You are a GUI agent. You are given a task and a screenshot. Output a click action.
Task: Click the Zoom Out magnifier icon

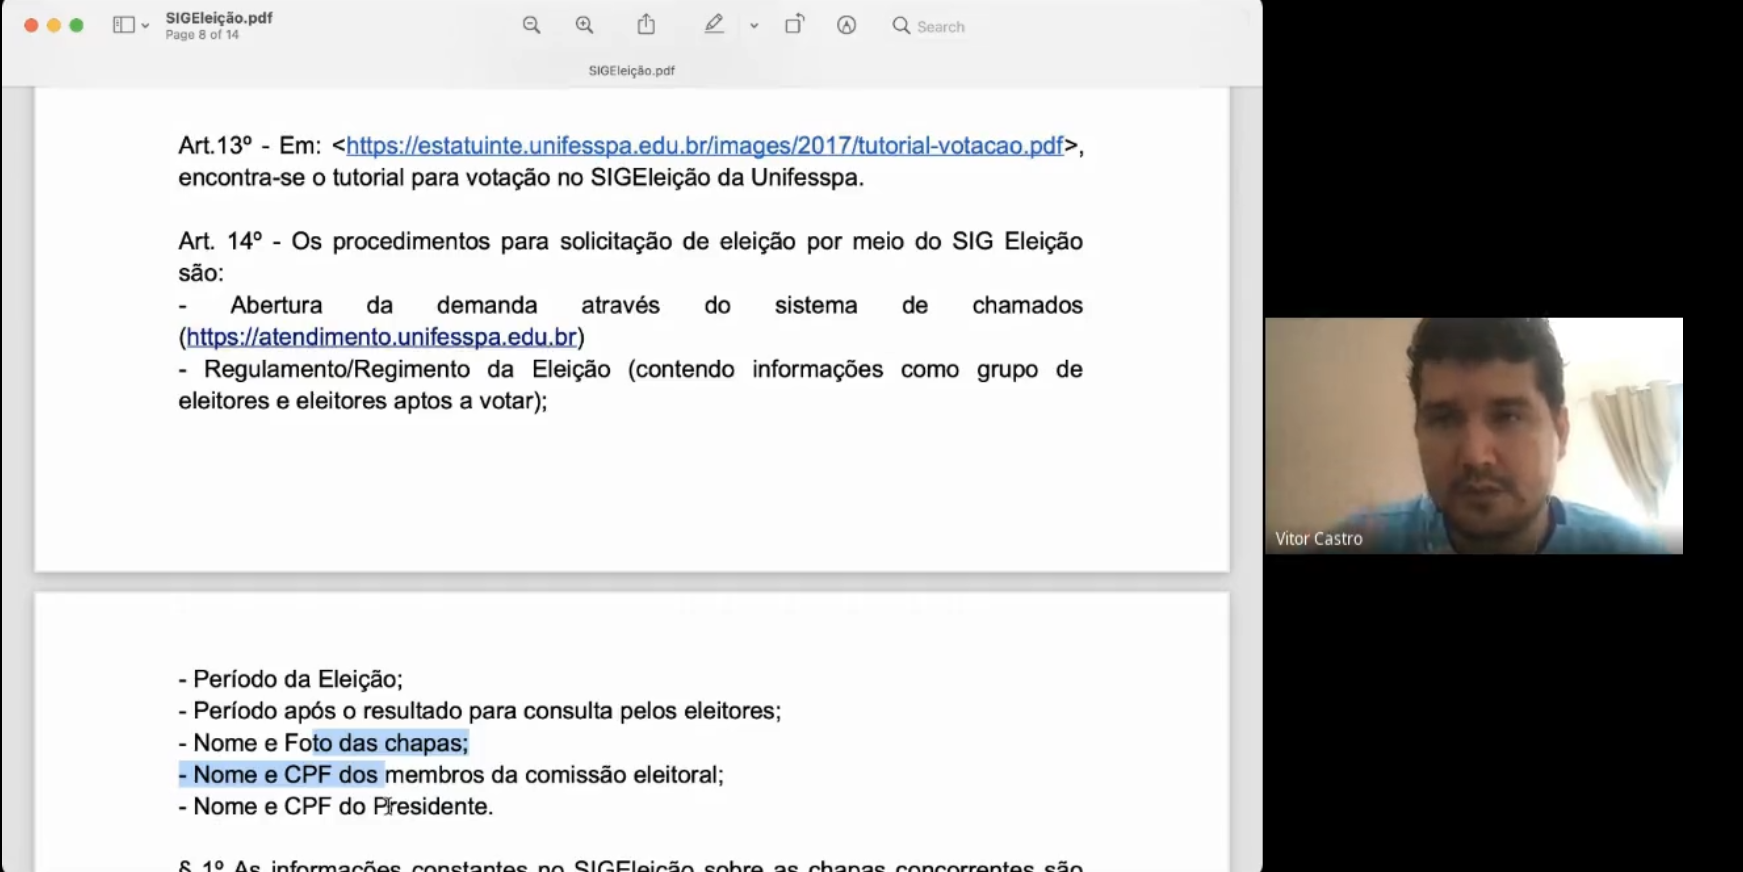(531, 26)
